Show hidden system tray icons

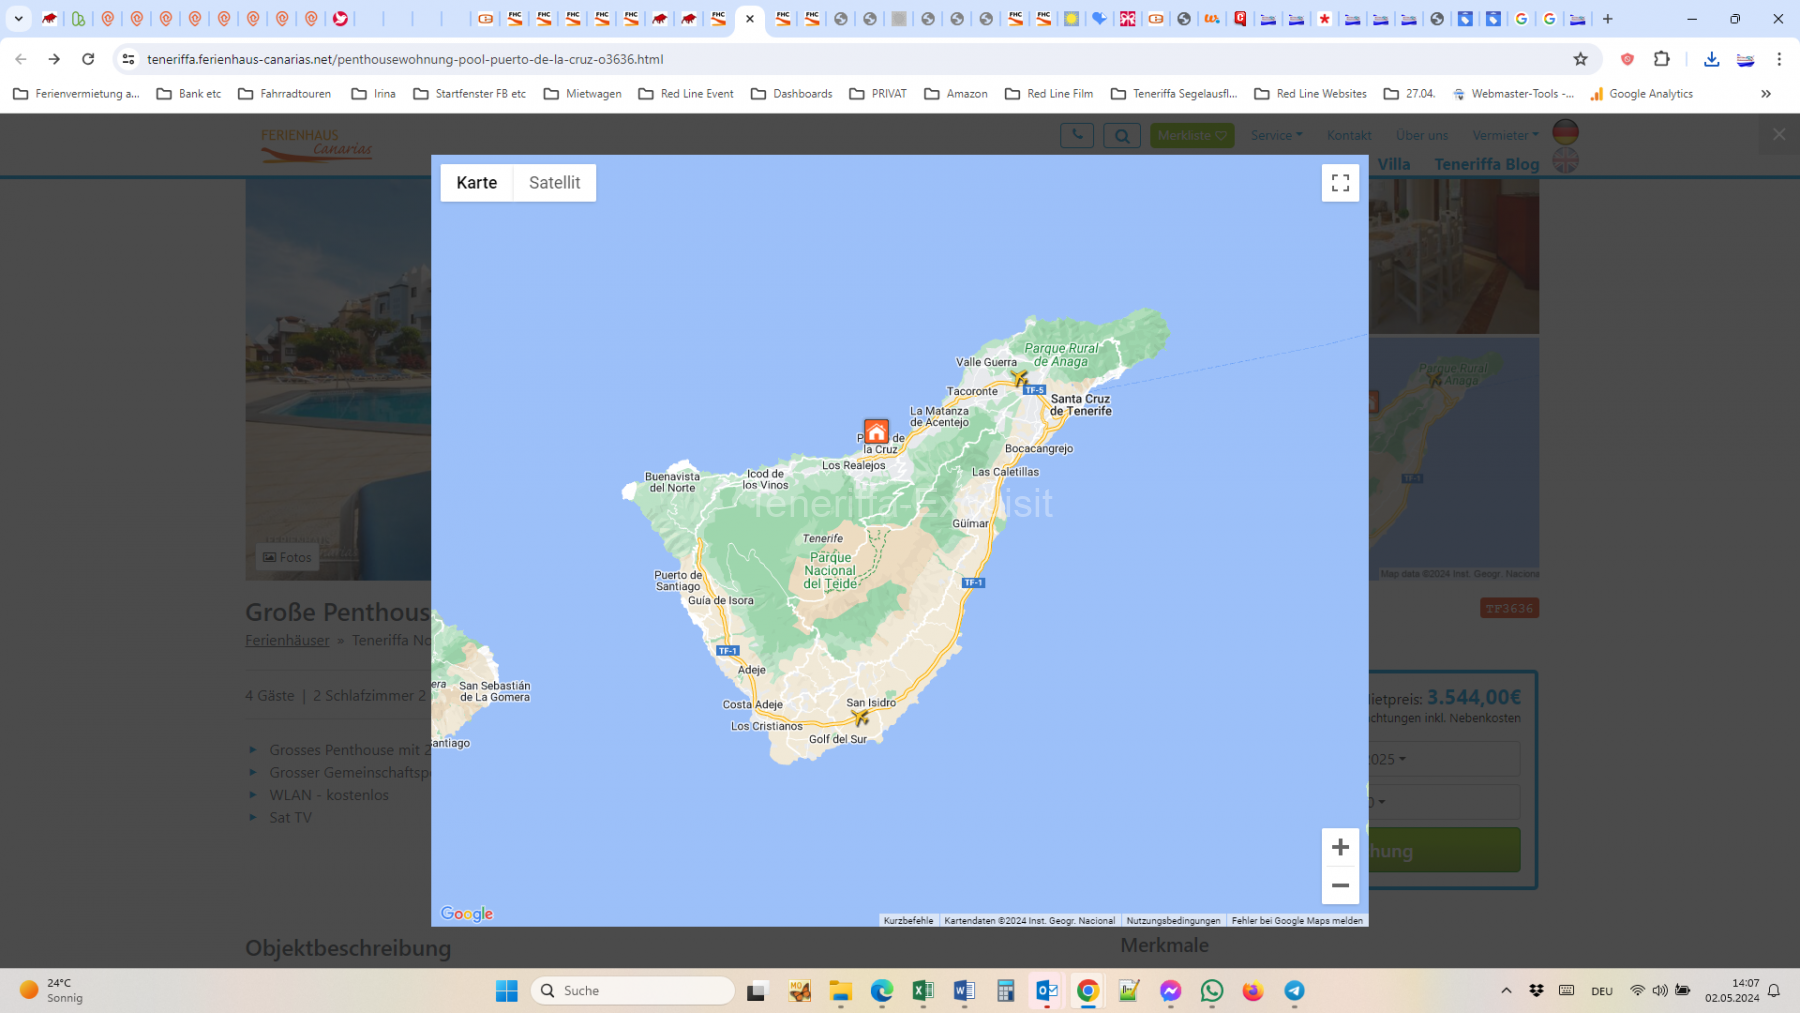coord(1506,990)
